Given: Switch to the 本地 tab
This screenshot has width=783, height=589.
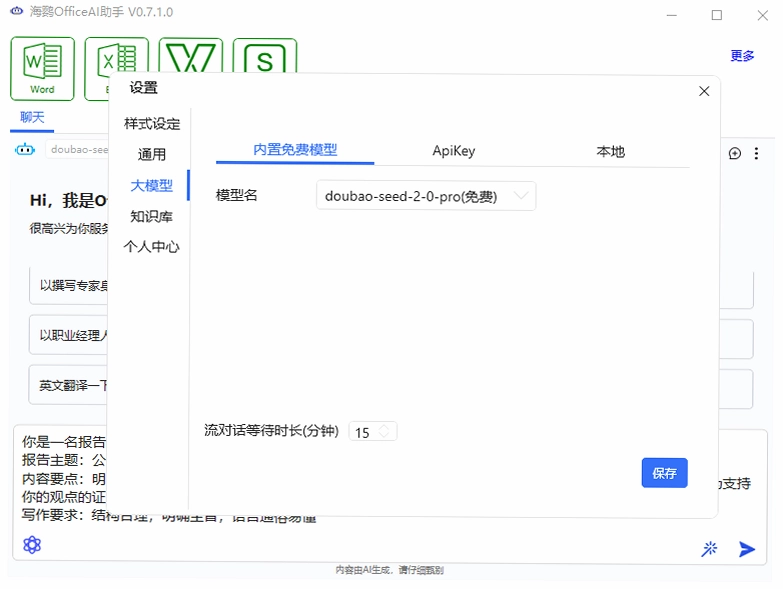Looking at the screenshot, I should (x=610, y=151).
